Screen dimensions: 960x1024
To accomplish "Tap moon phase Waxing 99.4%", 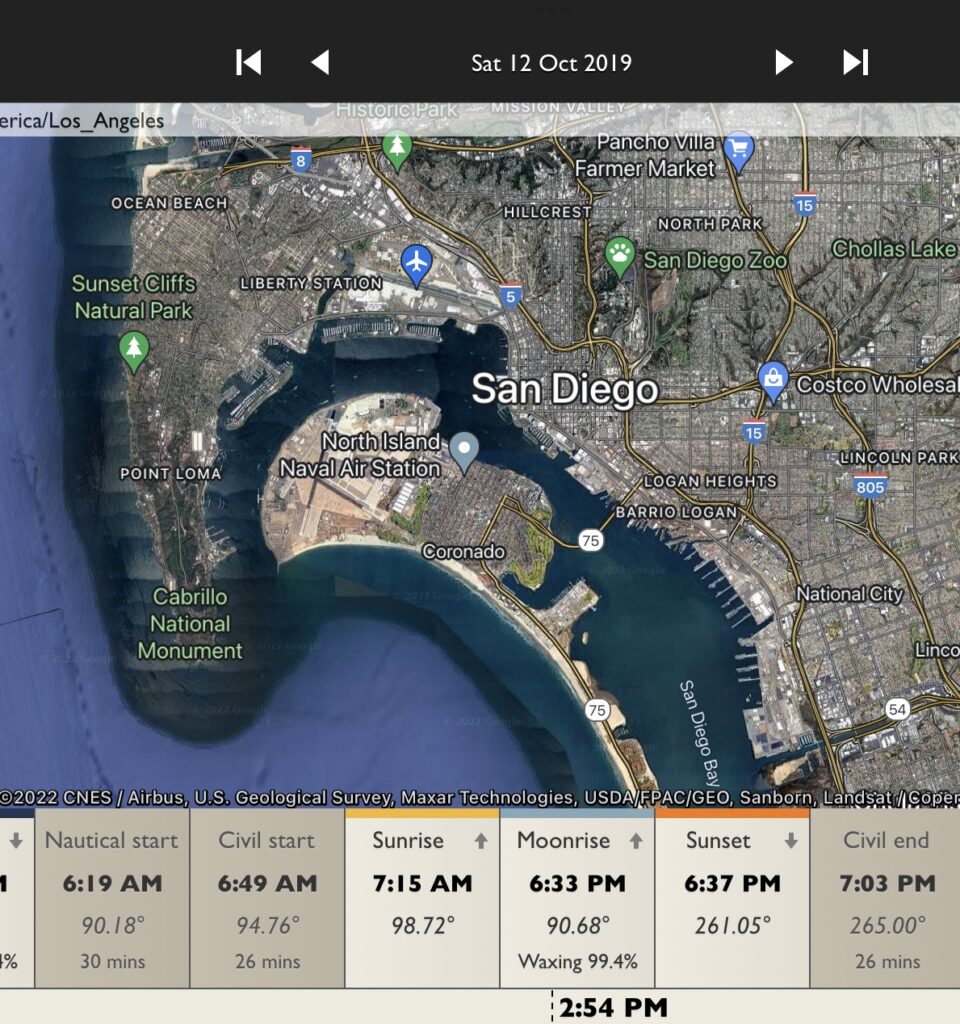I will pyautogui.click(x=577, y=961).
